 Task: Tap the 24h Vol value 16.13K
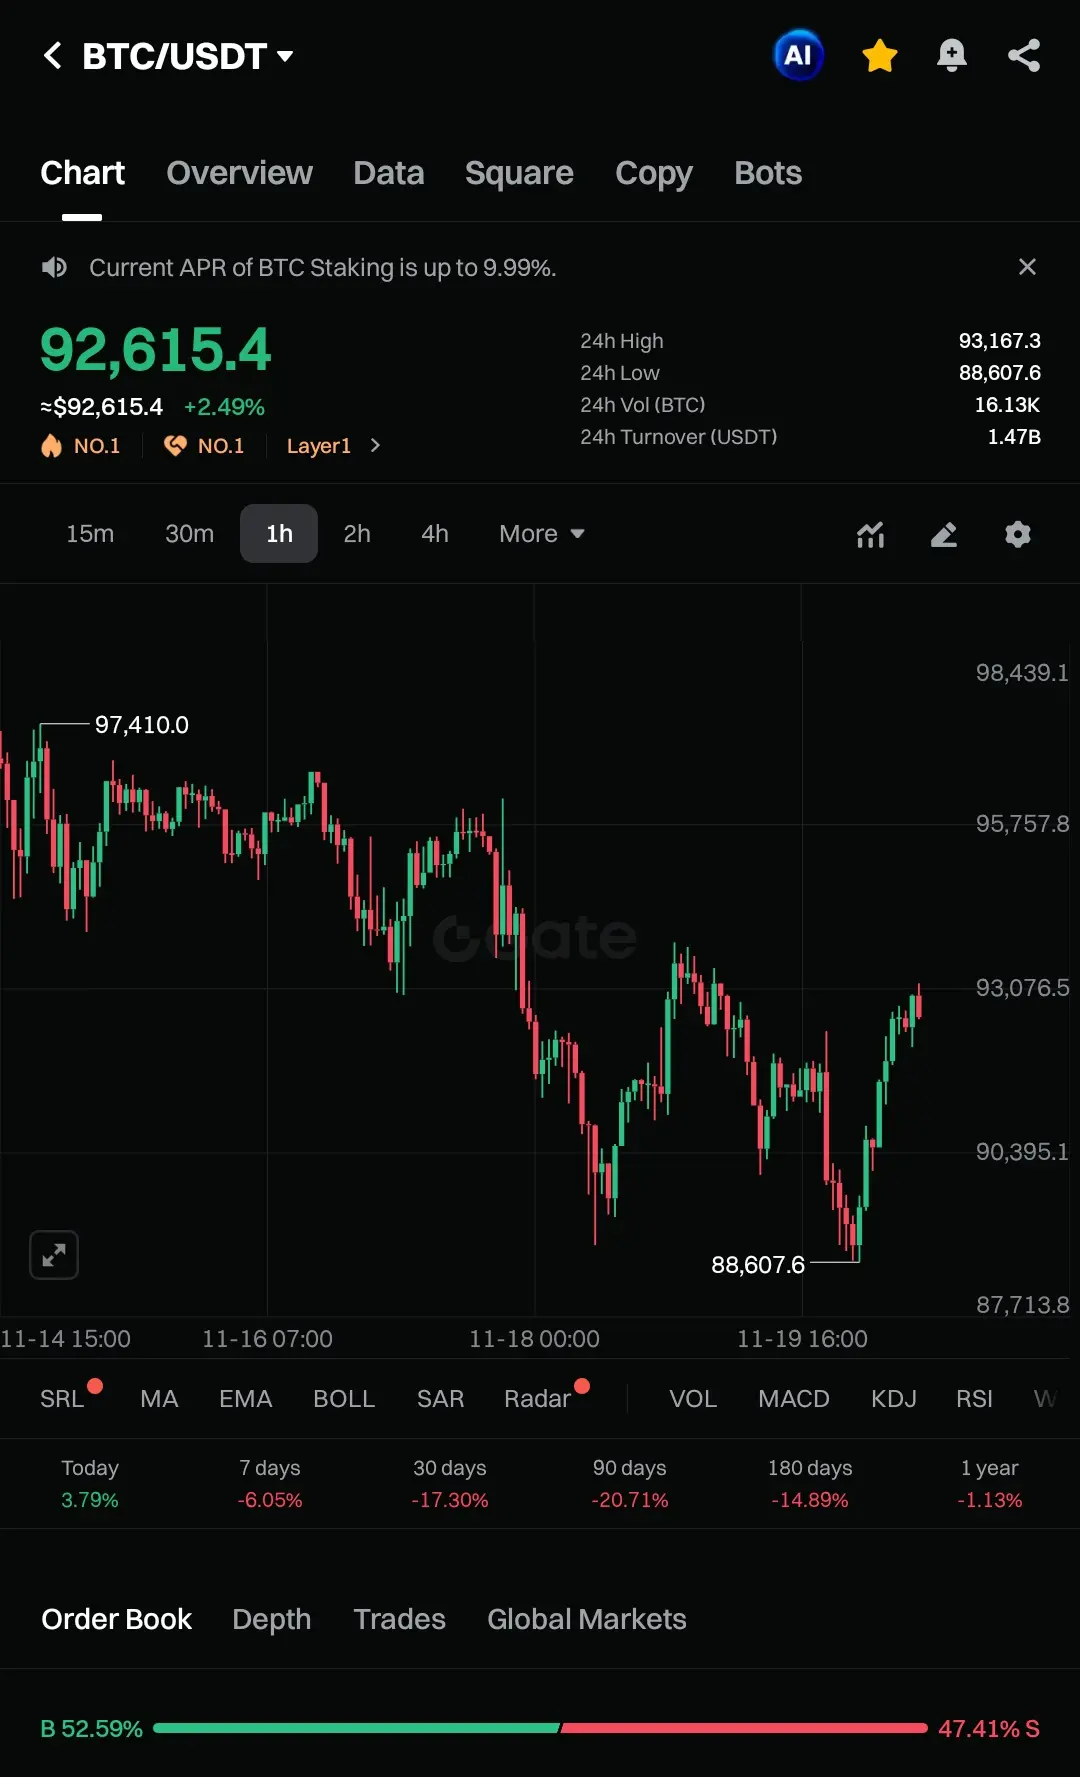1008,405
